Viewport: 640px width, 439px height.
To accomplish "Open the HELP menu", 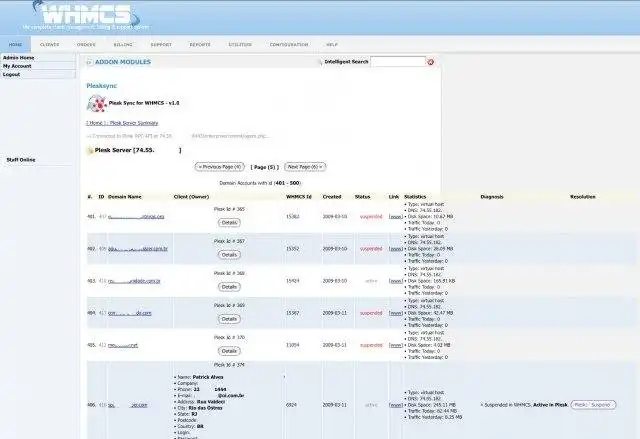I will [x=332, y=44].
